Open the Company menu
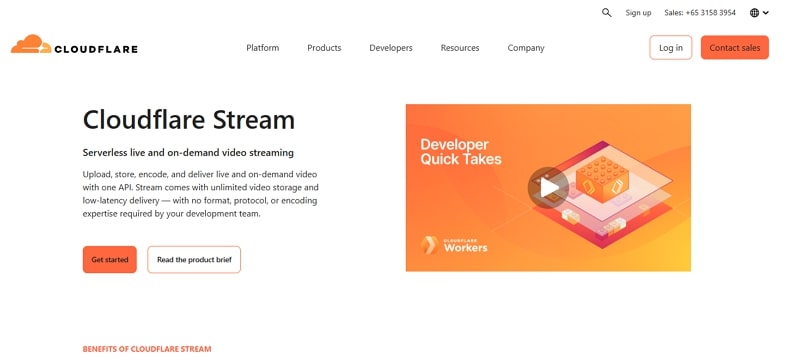 tap(526, 48)
